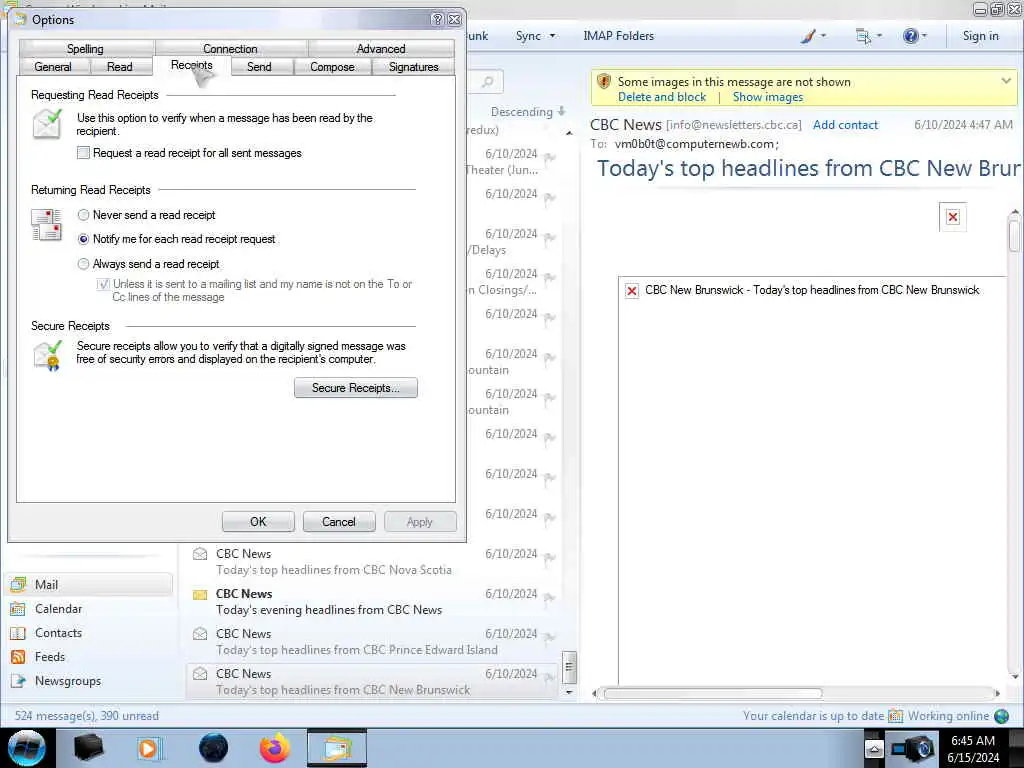Screen dimensions: 1024x768
Task: Cancel the Options dialog
Action: click(x=339, y=522)
